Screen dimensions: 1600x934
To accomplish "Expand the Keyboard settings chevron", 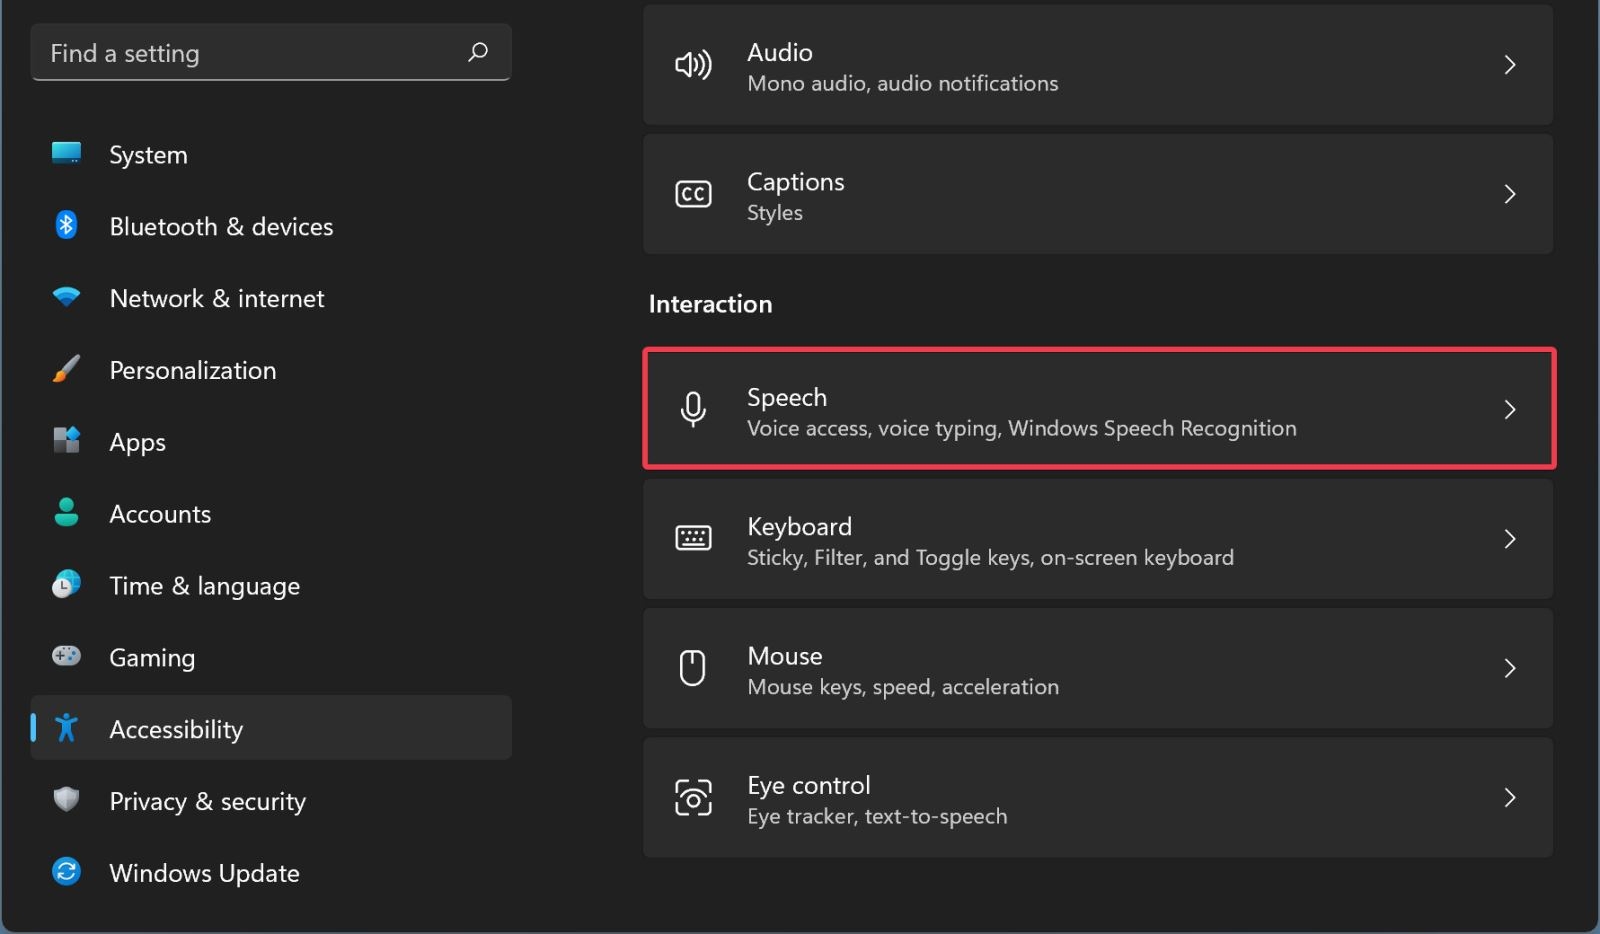I will (1510, 539).
